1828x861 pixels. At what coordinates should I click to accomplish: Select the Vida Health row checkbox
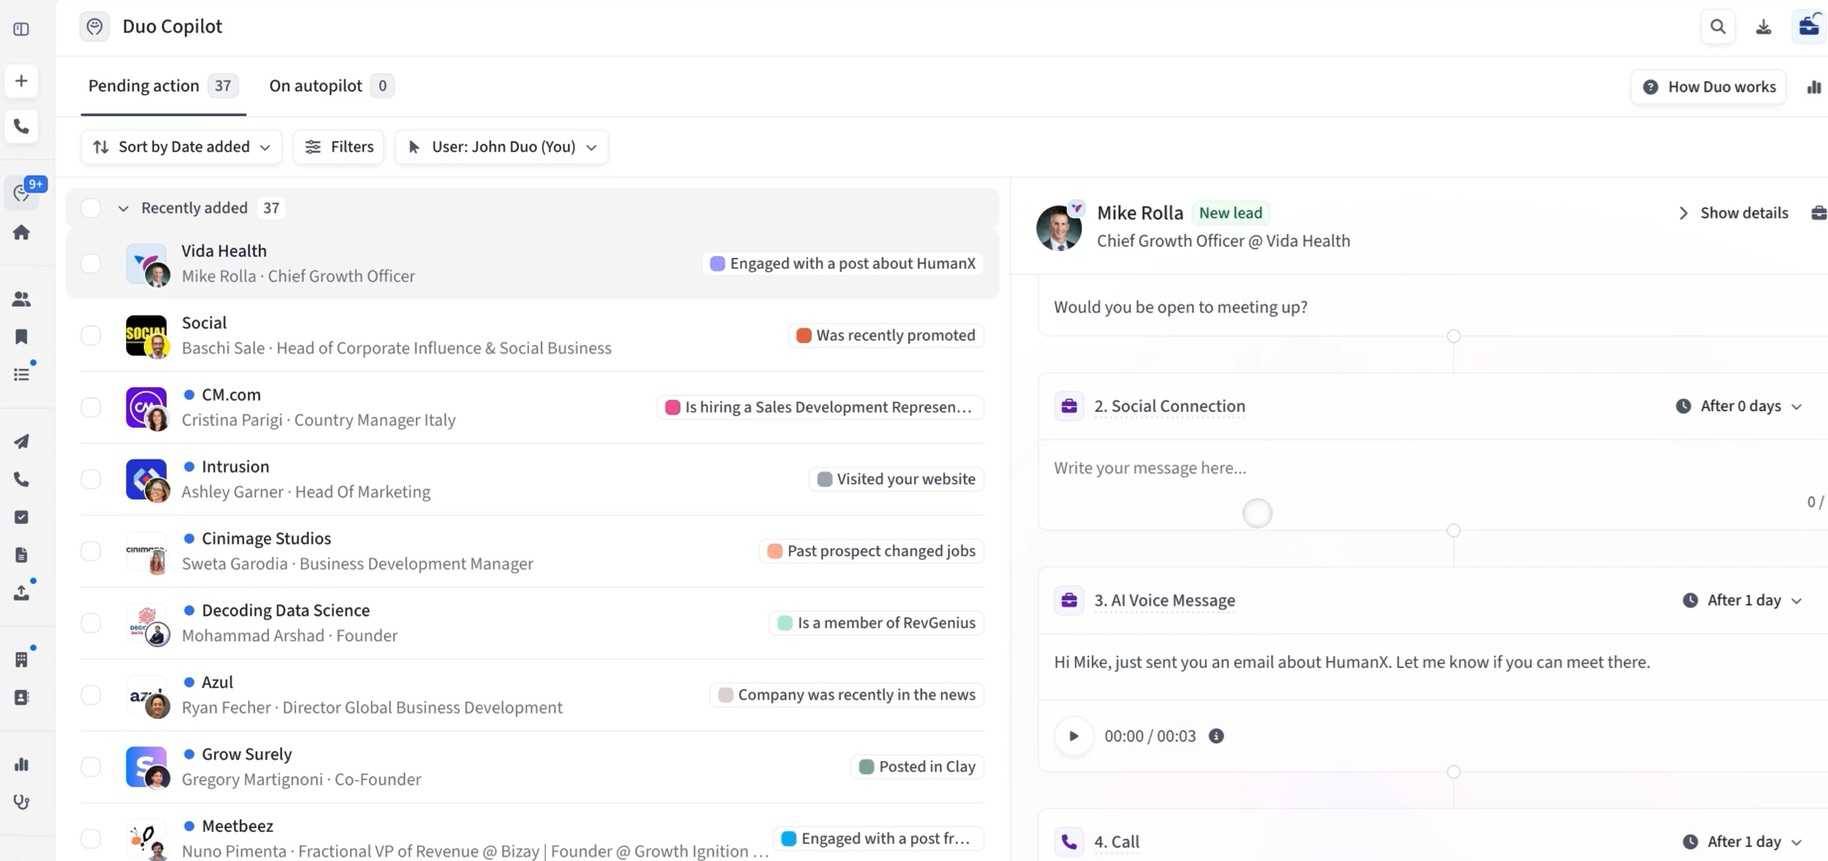[x=91, y=264]
